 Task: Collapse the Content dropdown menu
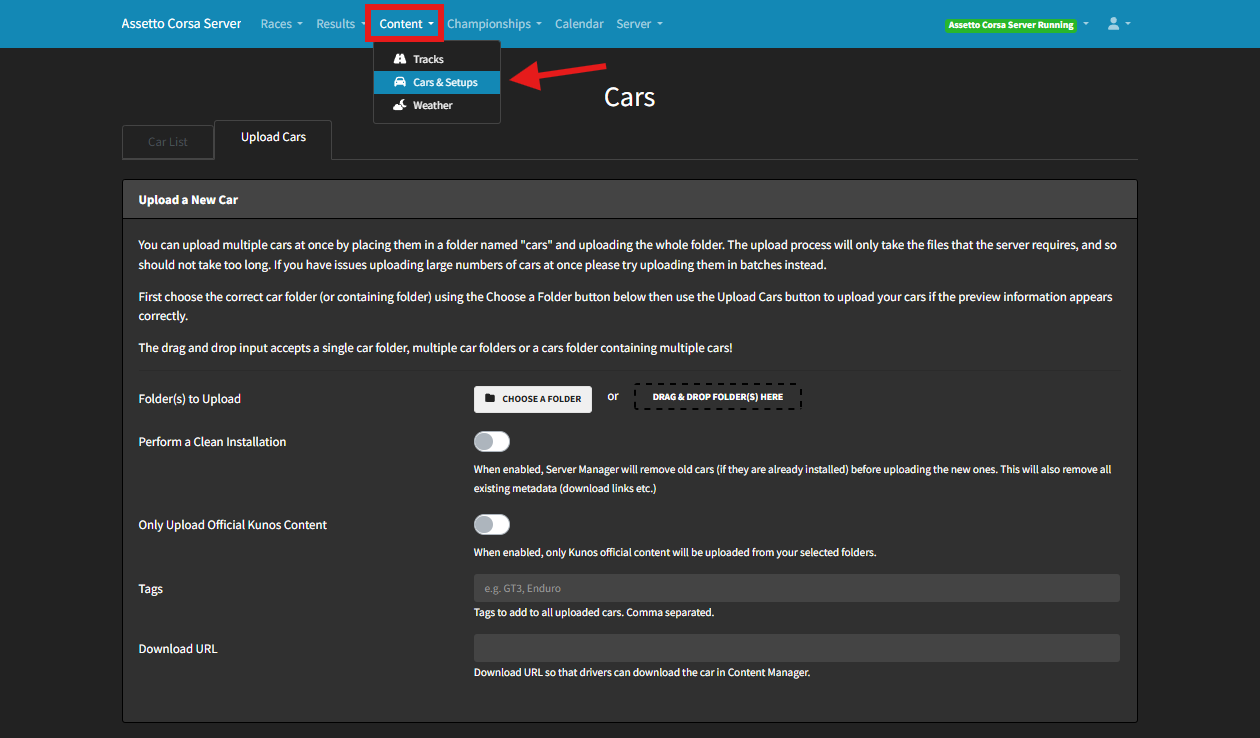406,23
